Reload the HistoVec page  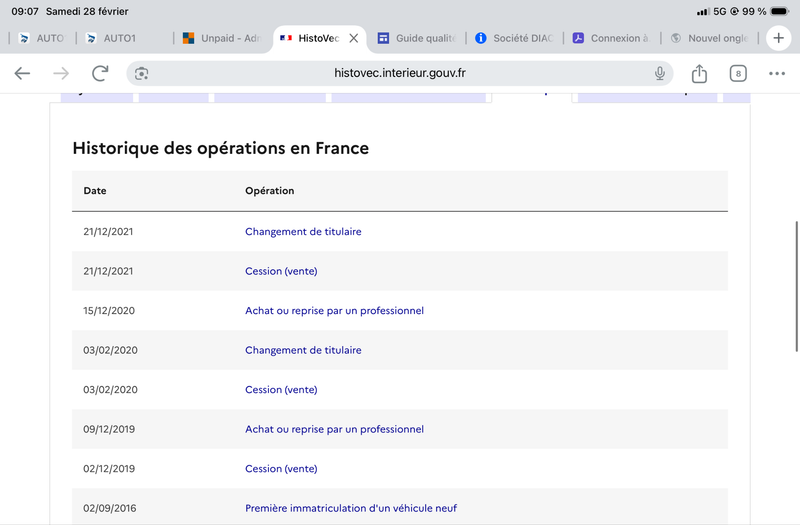click(x=100, y=73)
